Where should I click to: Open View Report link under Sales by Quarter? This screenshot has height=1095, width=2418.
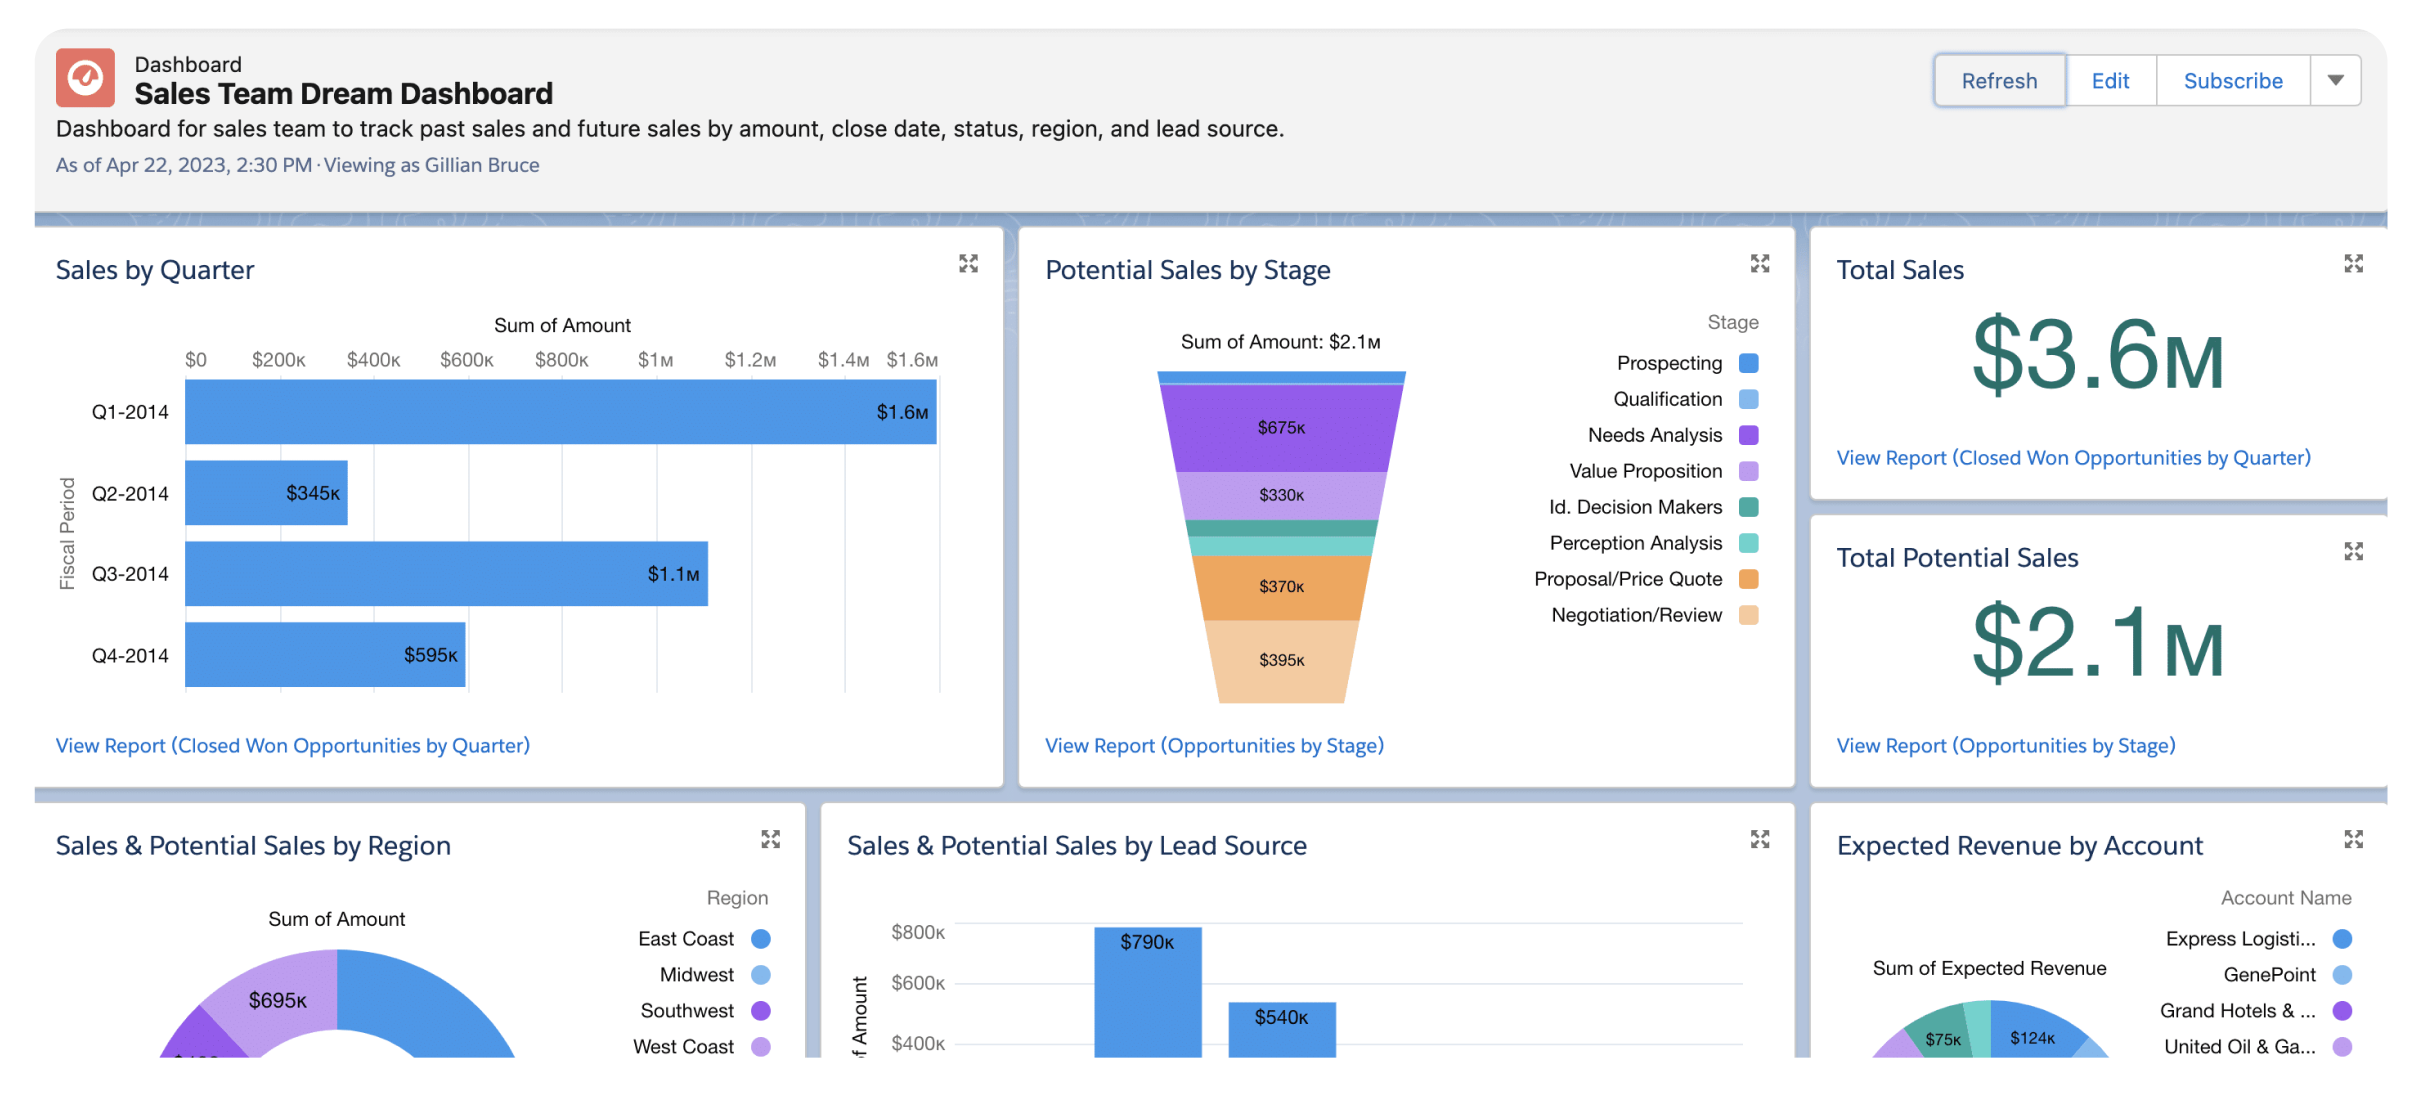coord(292,746)
